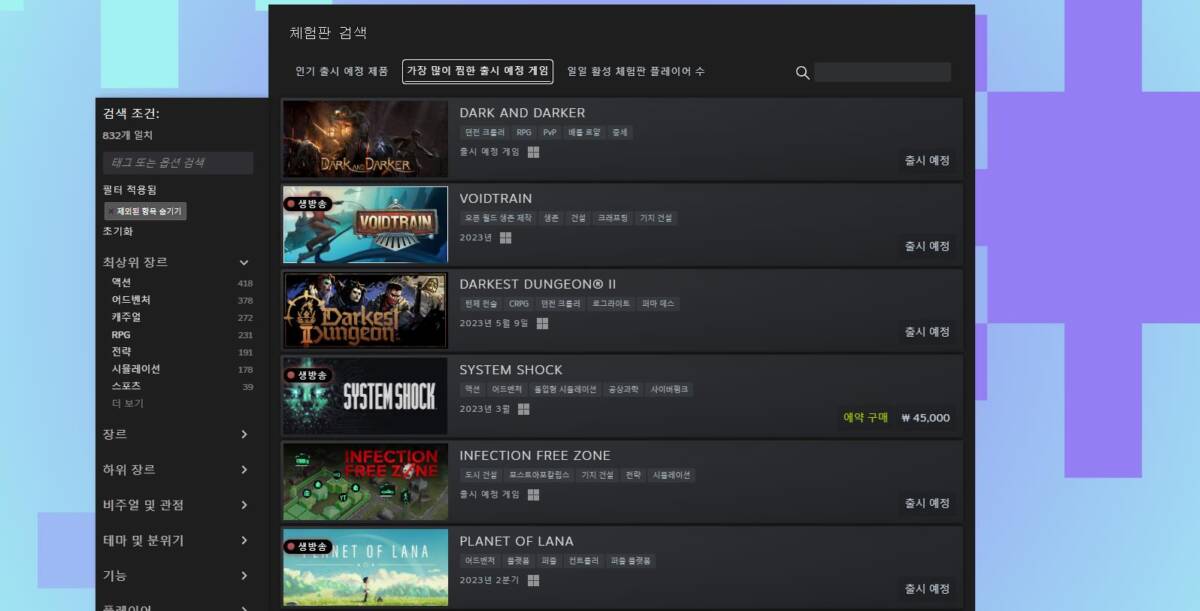Click the Windows icon for Infection Free Zone
Screen dimensions: 1200x611
[536, 496]
